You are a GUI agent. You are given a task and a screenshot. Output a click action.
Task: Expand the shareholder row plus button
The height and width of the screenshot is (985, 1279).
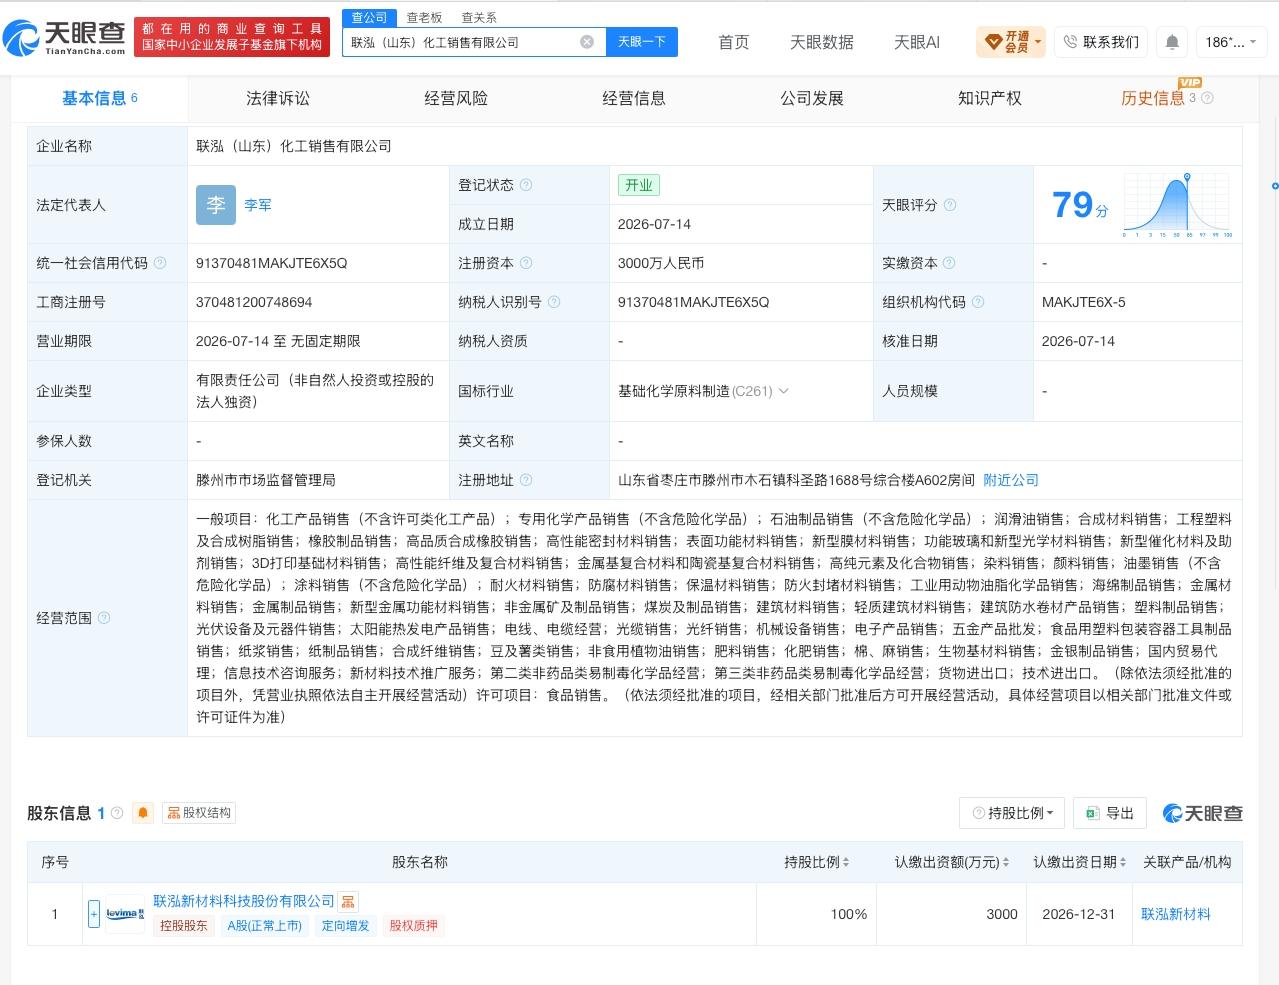pos(94,914)
